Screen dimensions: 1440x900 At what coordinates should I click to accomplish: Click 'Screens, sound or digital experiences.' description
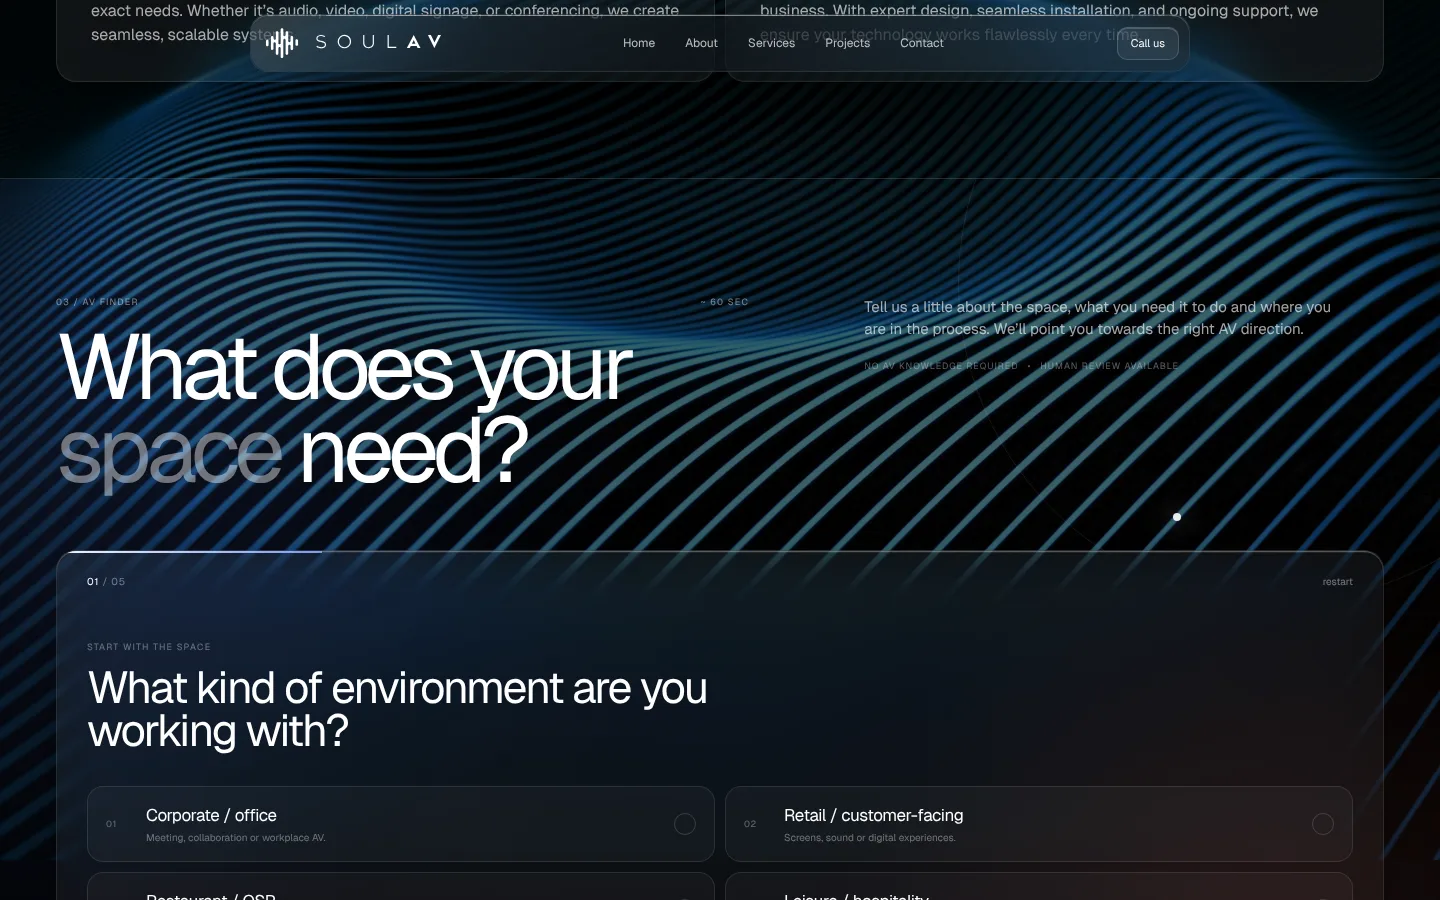870,838
